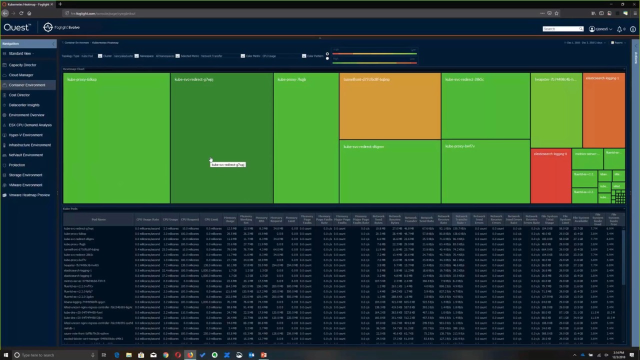Viewport: 640px width, 360px height.
Task: Go back in the browser
Action: click(x=5, y=13)
